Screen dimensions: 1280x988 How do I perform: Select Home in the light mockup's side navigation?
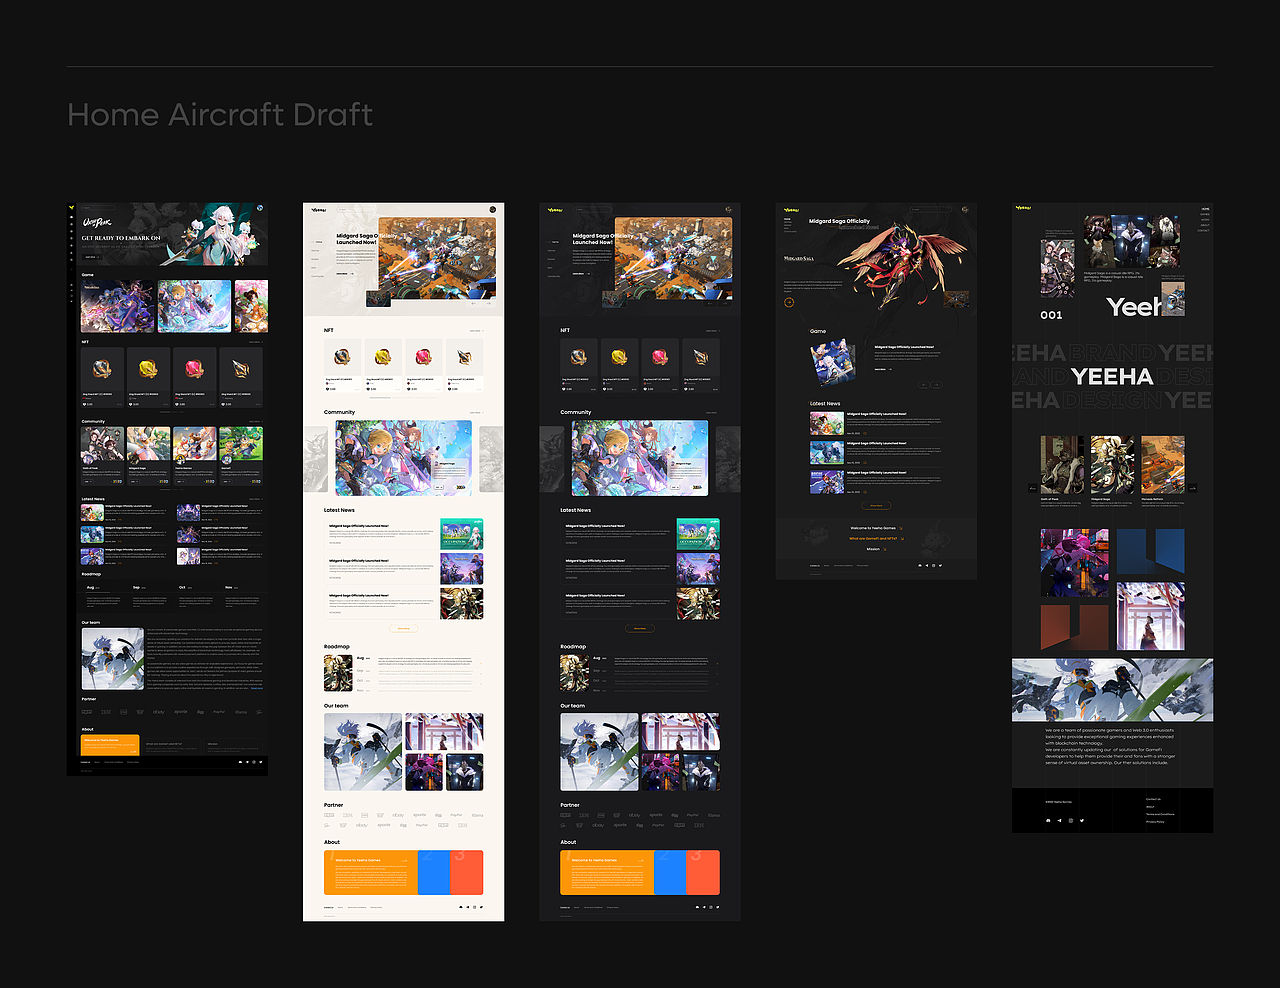[319, 242]
